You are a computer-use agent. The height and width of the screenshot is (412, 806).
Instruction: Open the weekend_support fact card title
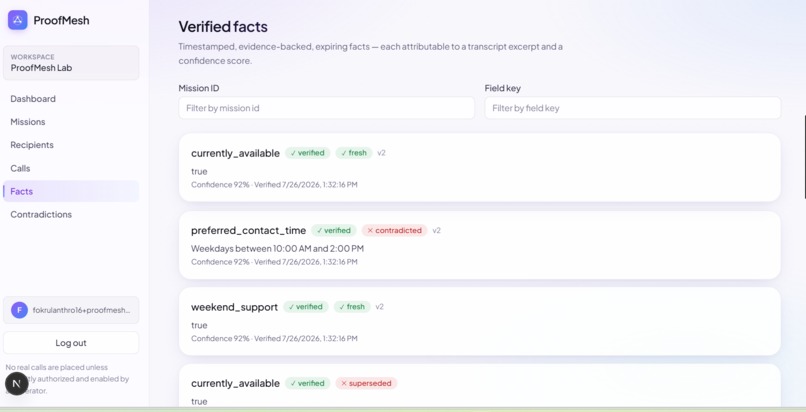pos(234,307)
